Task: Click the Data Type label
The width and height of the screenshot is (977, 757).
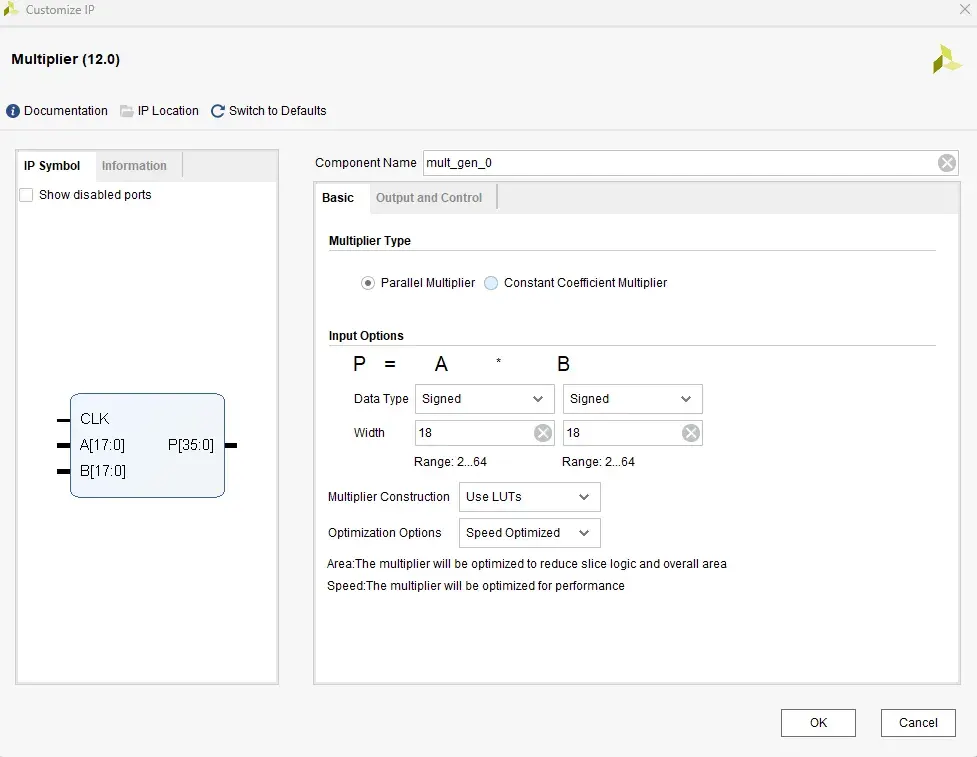Action: 381,399
